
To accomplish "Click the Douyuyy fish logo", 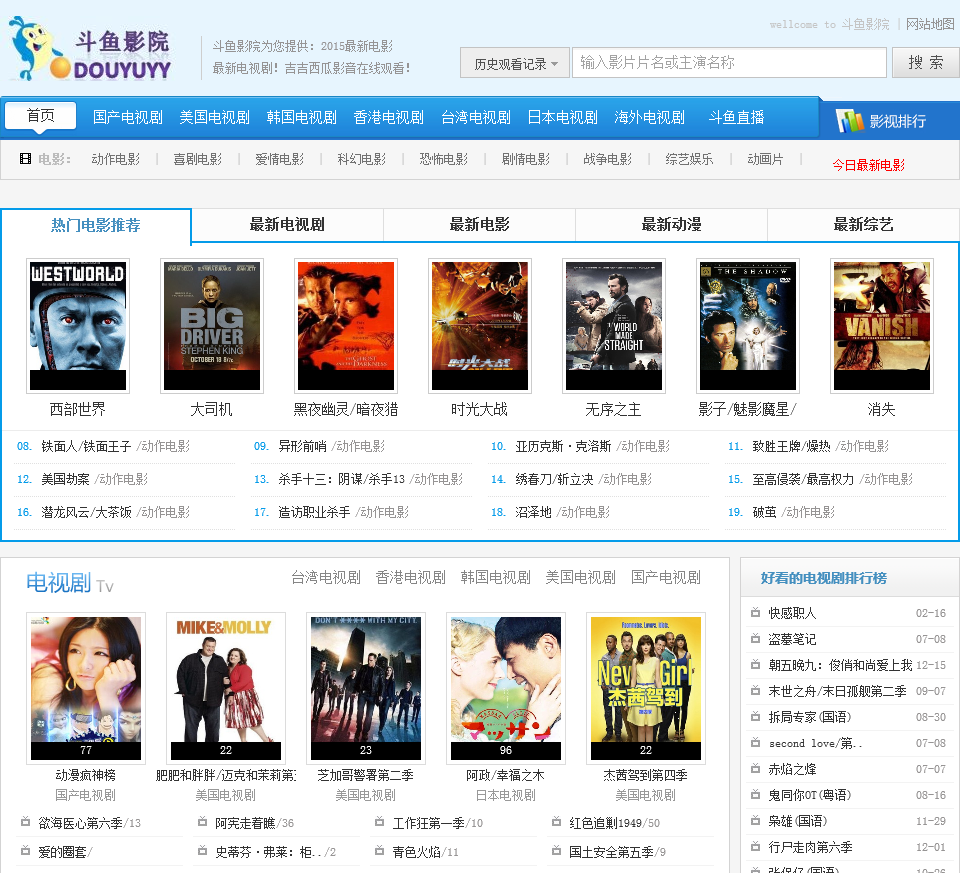I will coord(91,49).
